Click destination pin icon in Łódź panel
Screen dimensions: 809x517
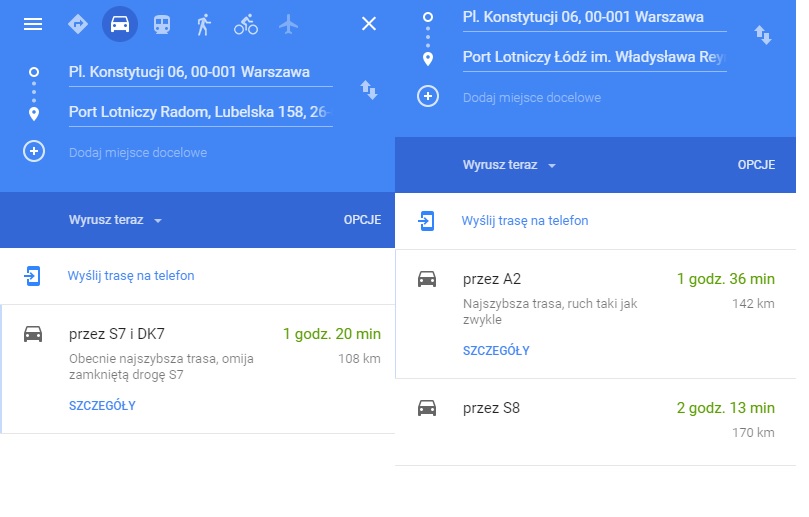pyautogui.click(x=428, y=59)
